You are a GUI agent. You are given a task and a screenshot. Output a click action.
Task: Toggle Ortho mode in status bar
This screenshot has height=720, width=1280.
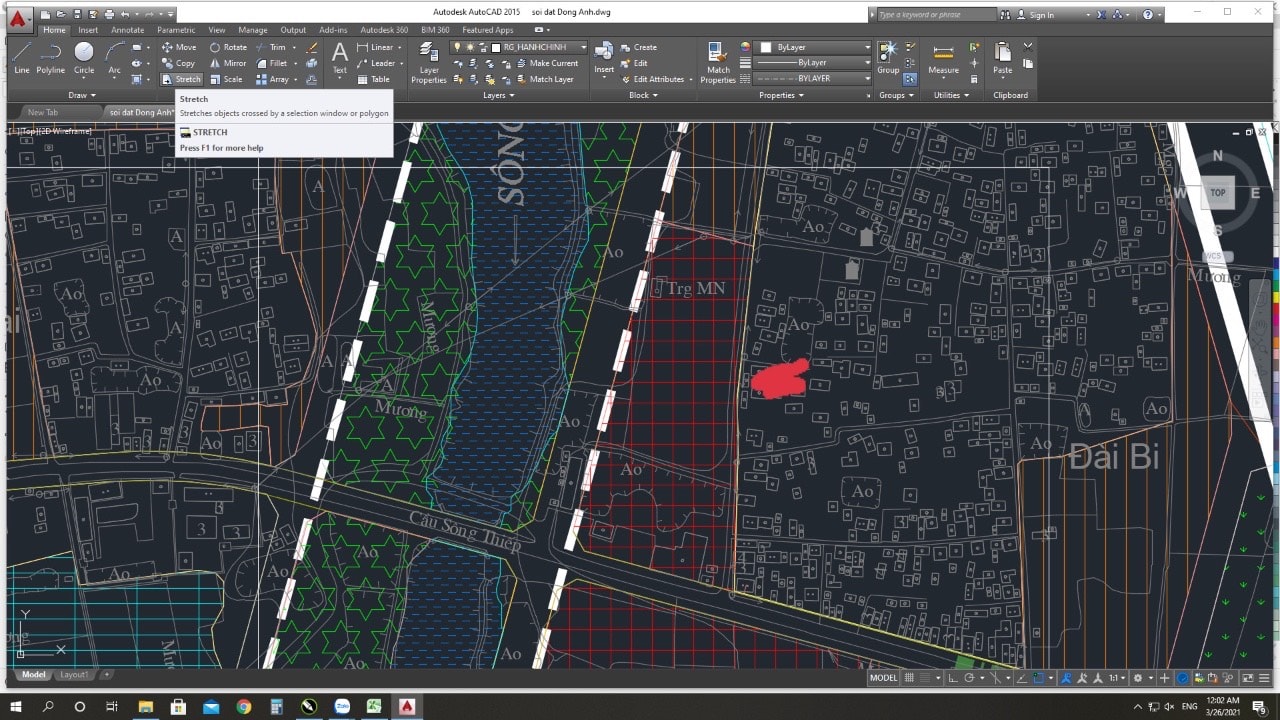point(954,678)
